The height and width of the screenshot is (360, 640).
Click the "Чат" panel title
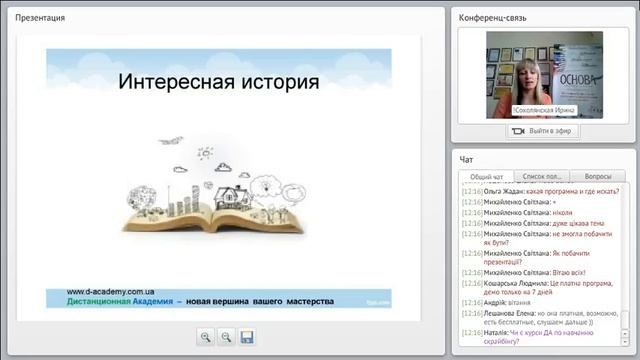(466, 160)
